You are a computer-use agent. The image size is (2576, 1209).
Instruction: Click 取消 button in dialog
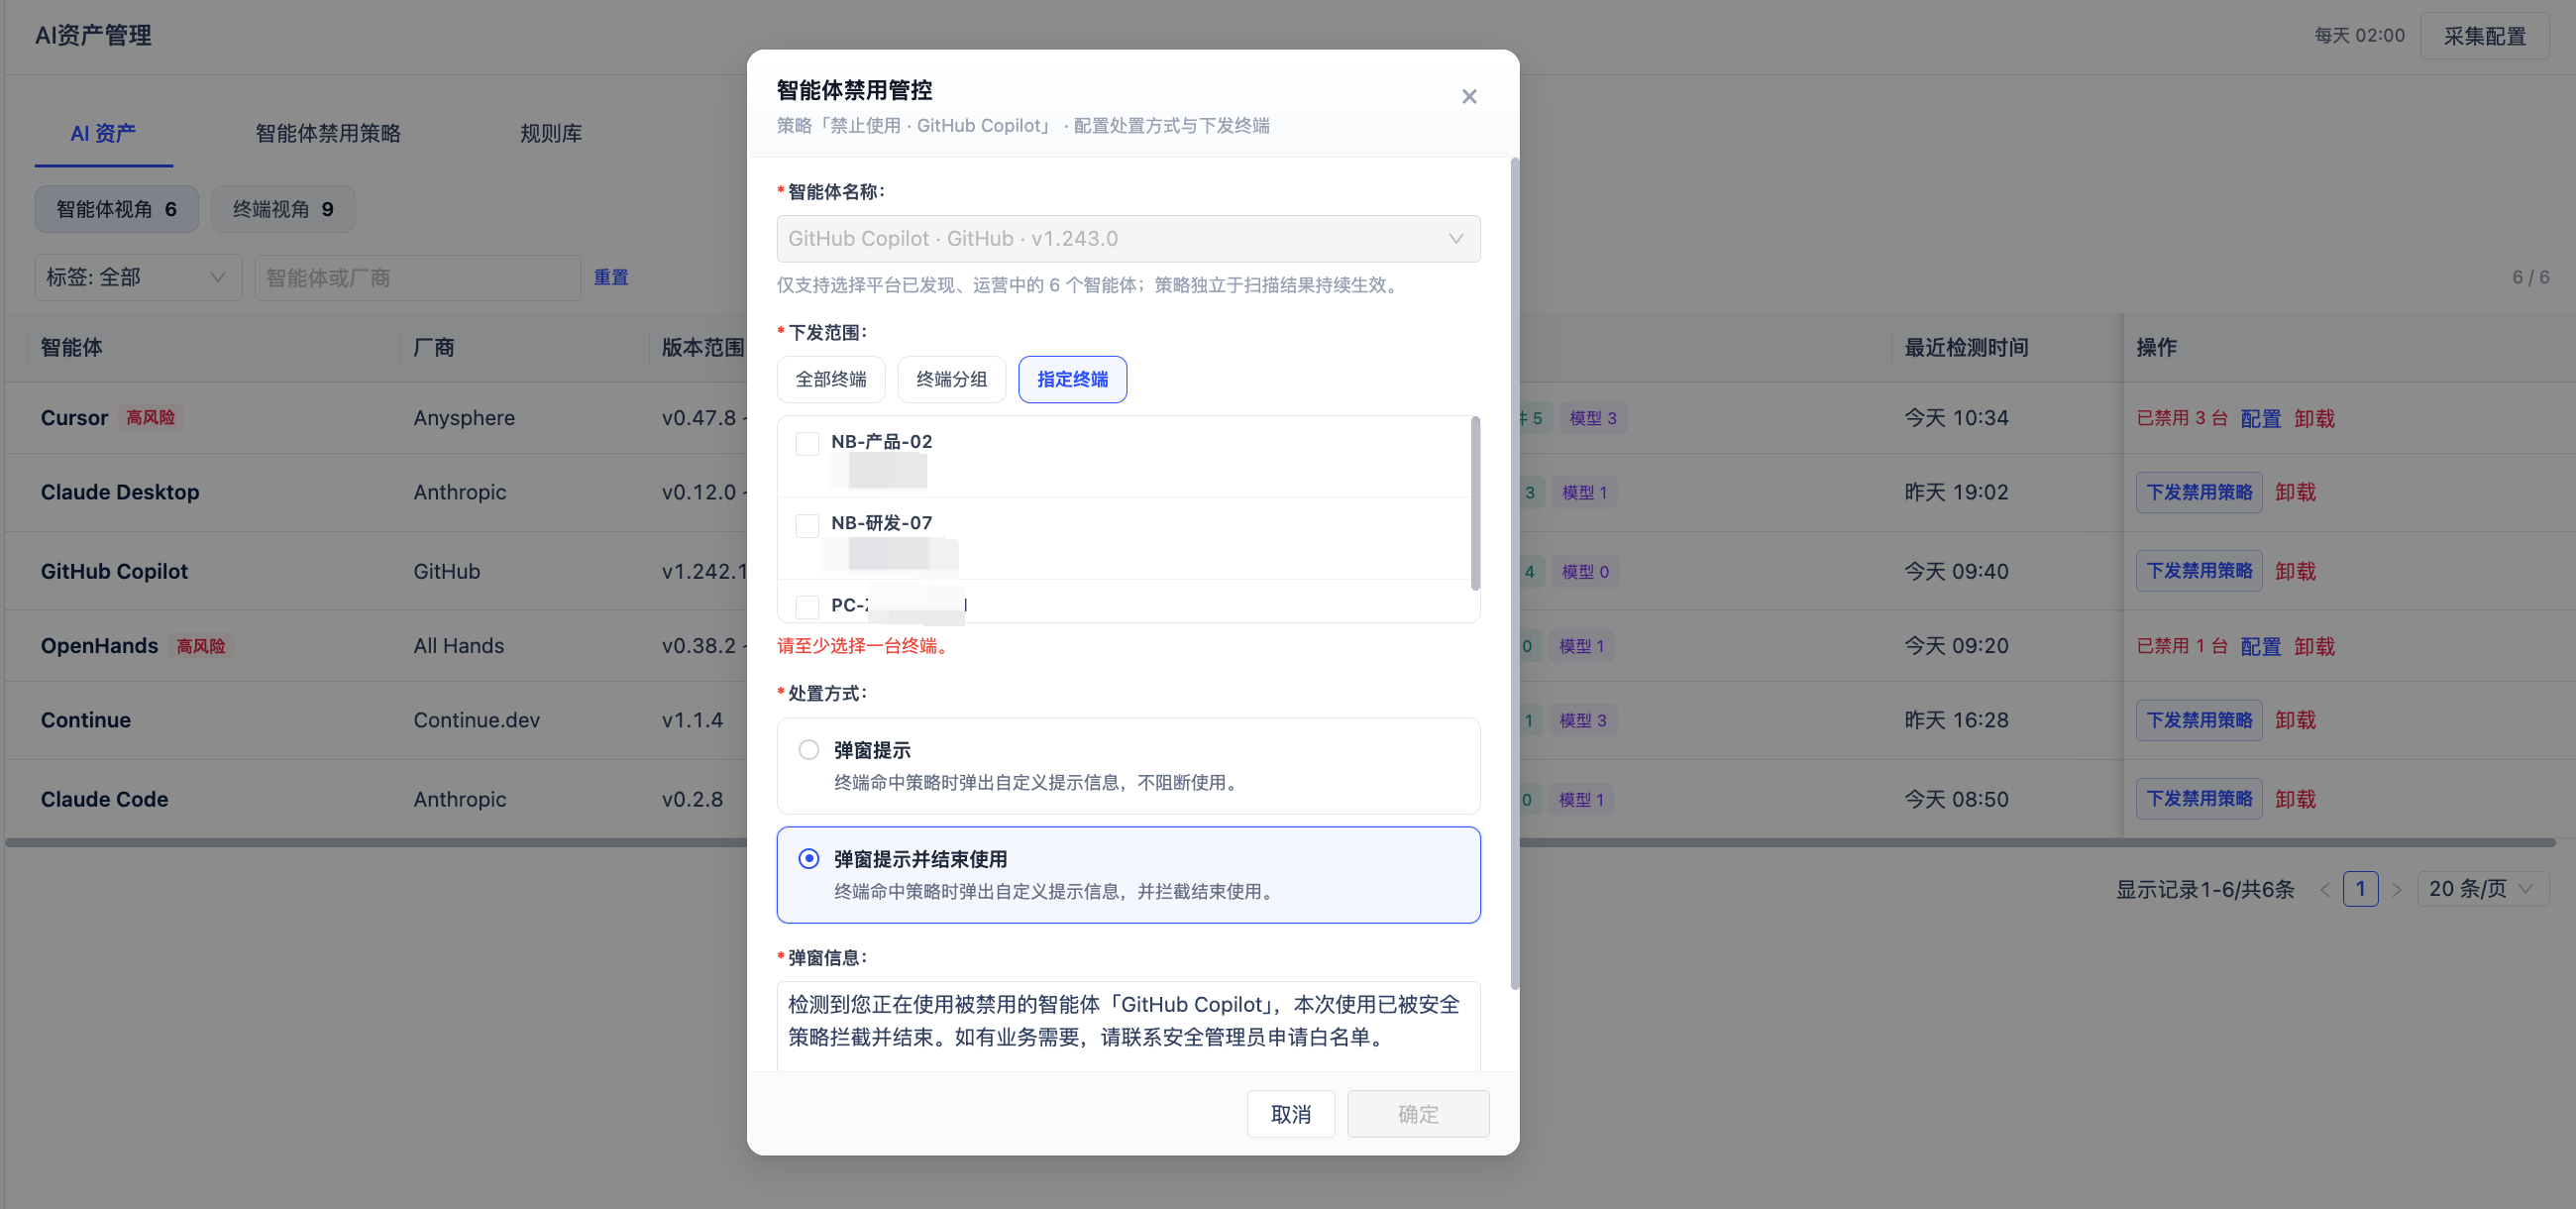click(1290, 1113)
